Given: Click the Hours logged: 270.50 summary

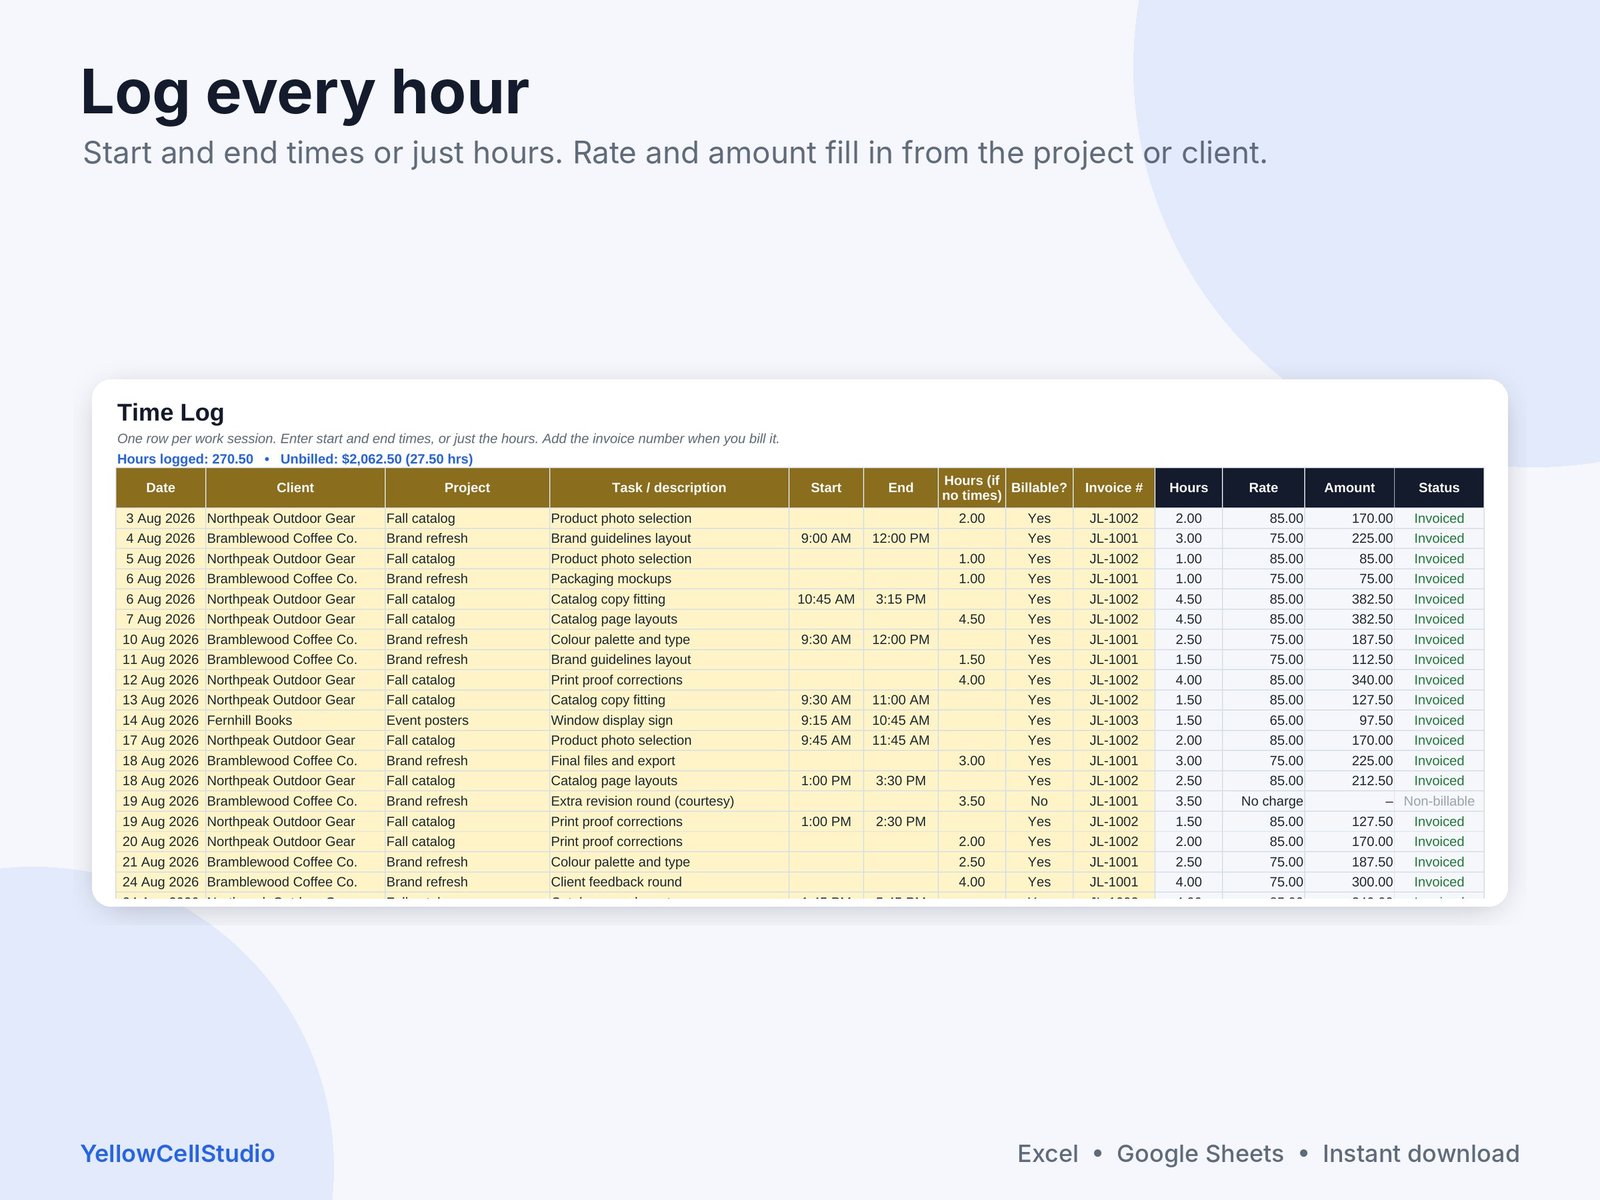Looking at the screenshot, I should [185, 459].
